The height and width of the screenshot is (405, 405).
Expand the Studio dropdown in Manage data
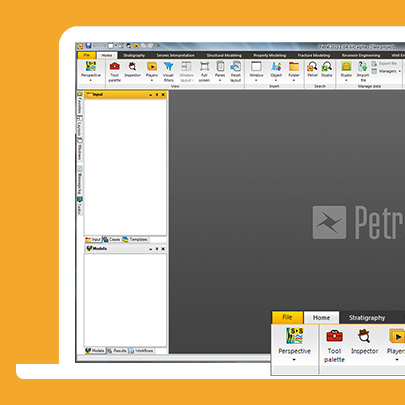(346, 80)
